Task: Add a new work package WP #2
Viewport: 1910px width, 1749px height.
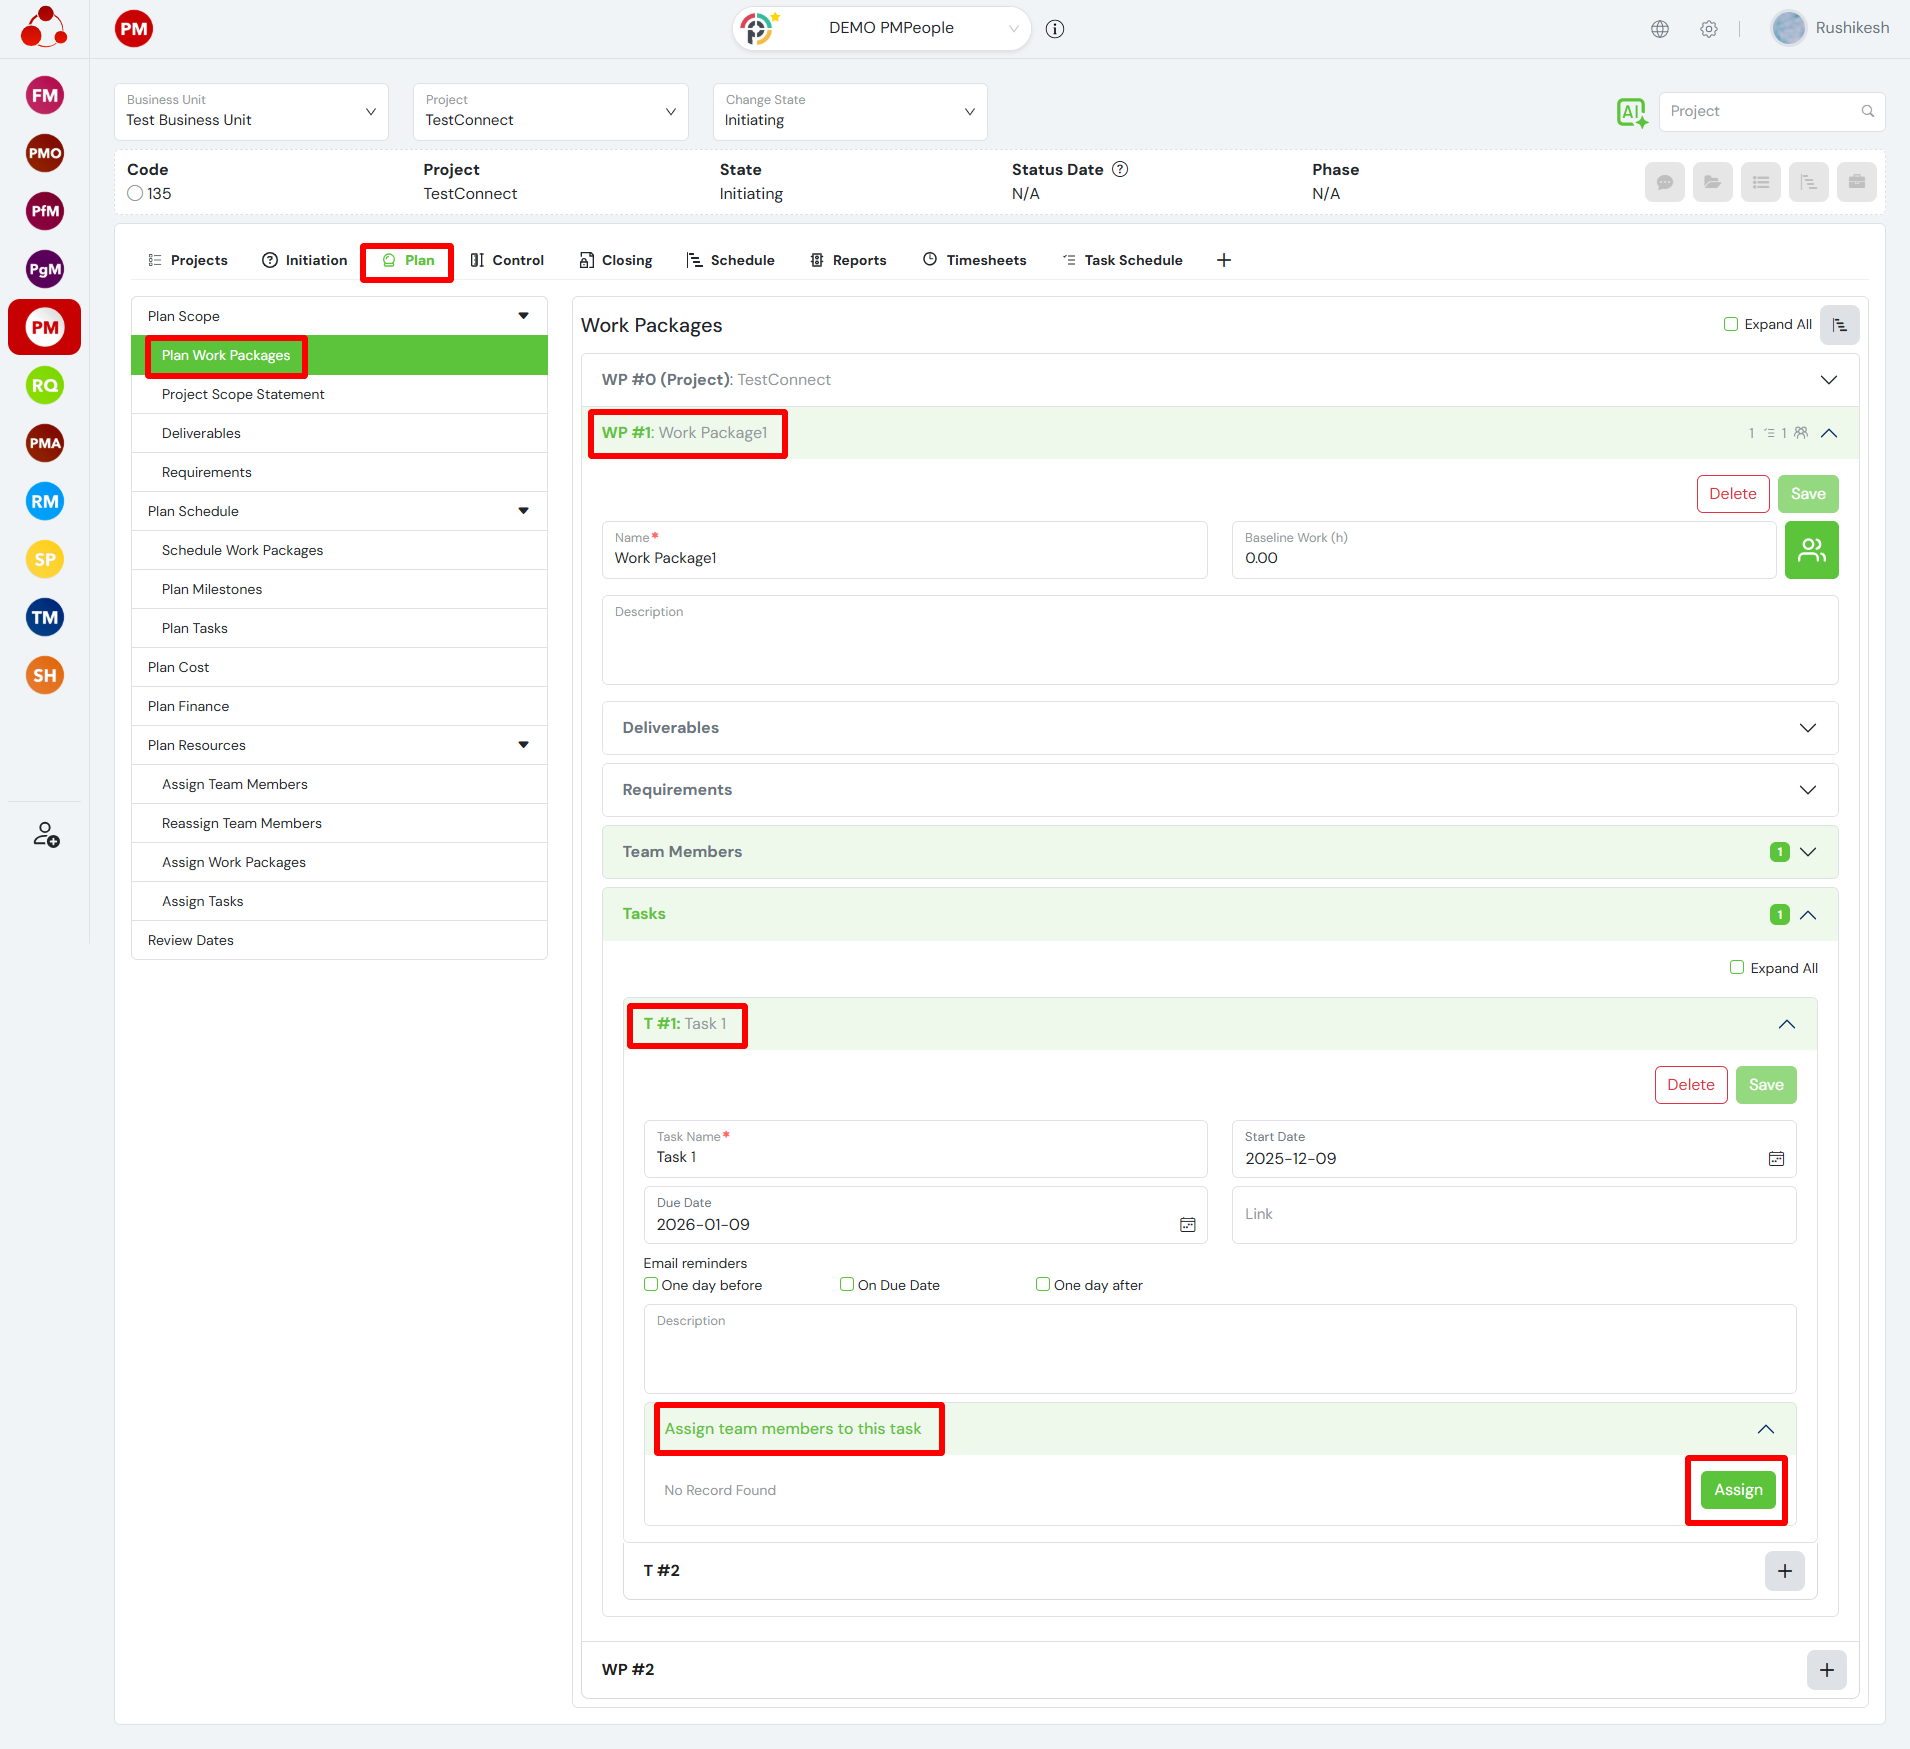Action: (x=1826, y=1670)
